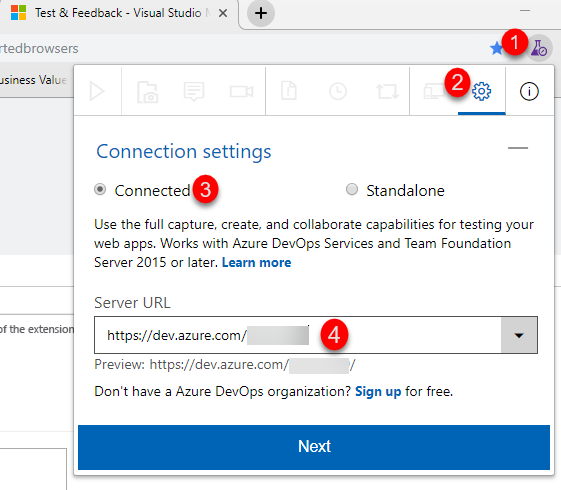Click the Sign up link

coord(378,392)
